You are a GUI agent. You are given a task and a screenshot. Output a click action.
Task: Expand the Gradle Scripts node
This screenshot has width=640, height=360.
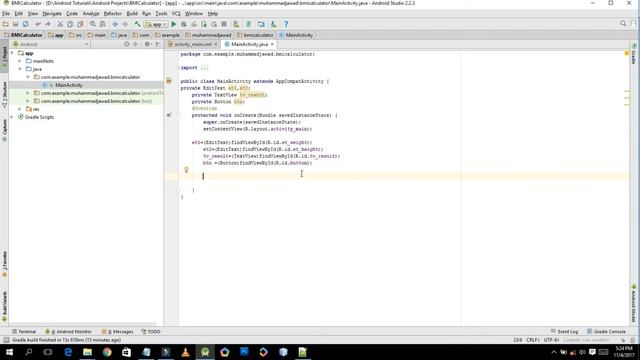coord(12,117)
